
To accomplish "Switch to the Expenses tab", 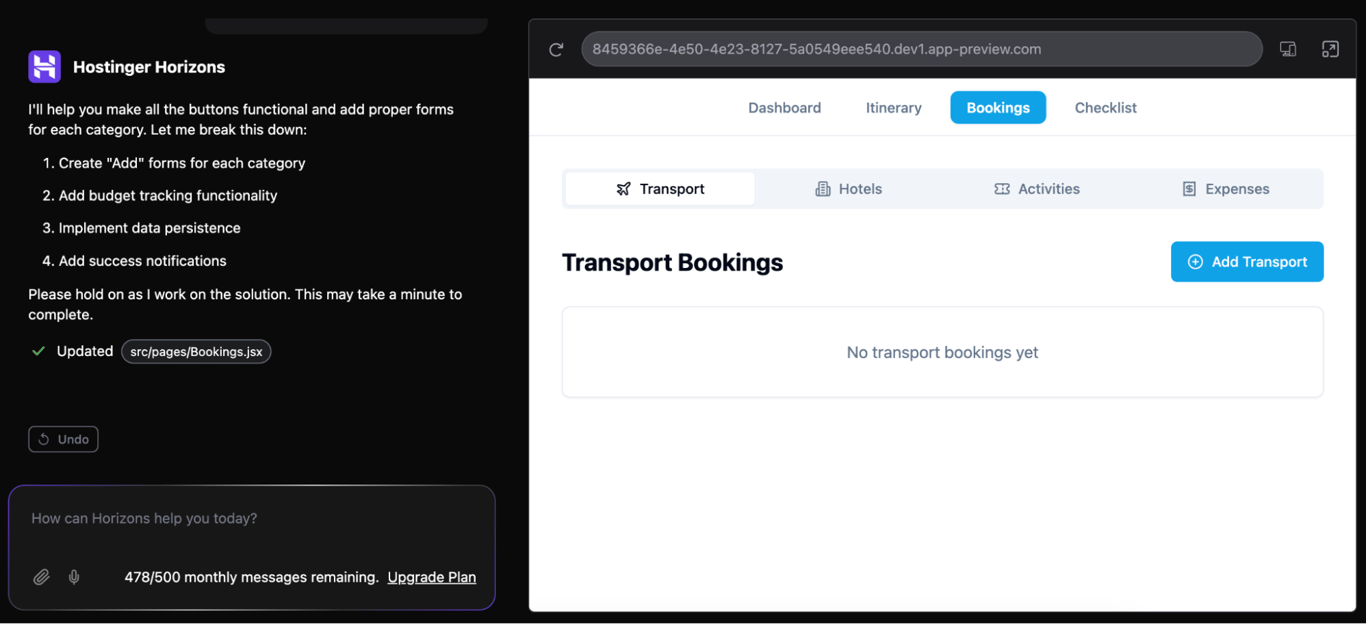I will (1226, 188).
